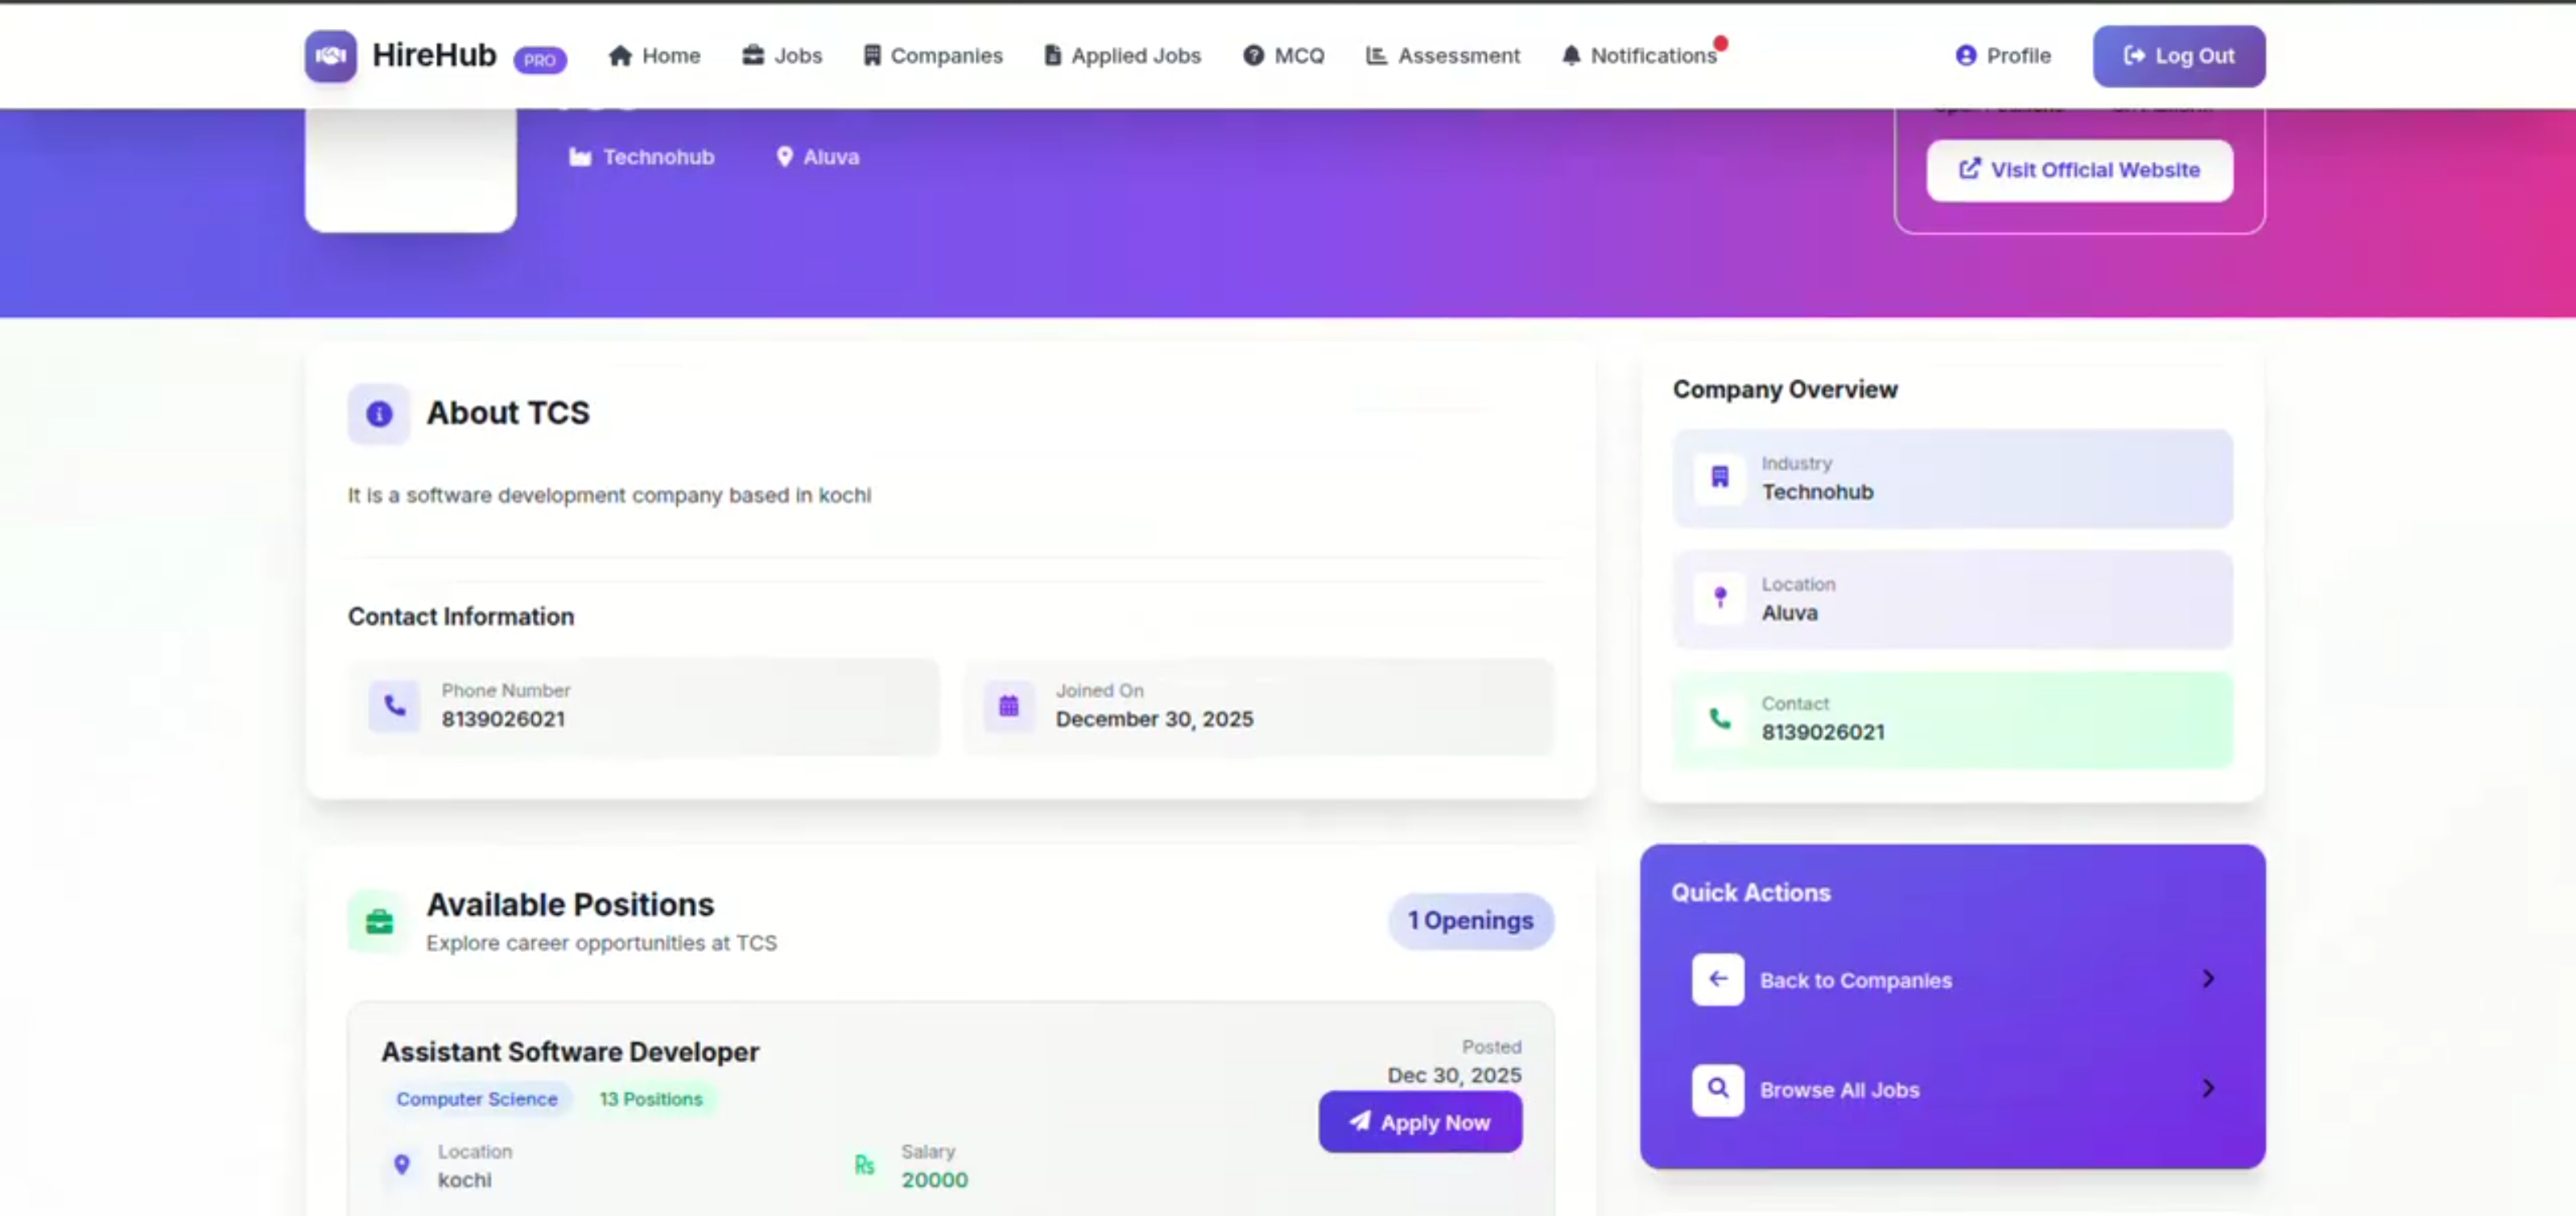Open the Assessment page
The width and height of the screenshot is (2576, 1216).
(1443, 56)
